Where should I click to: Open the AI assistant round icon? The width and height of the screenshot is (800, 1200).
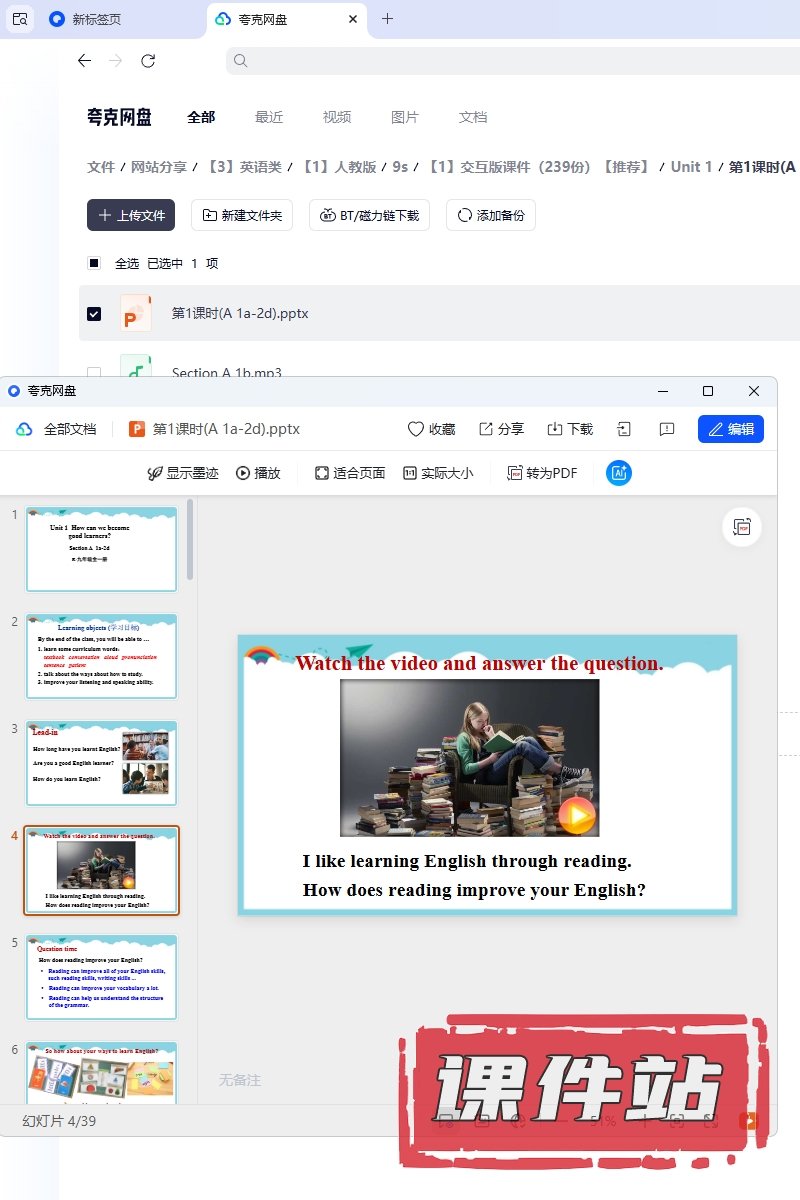619,473
